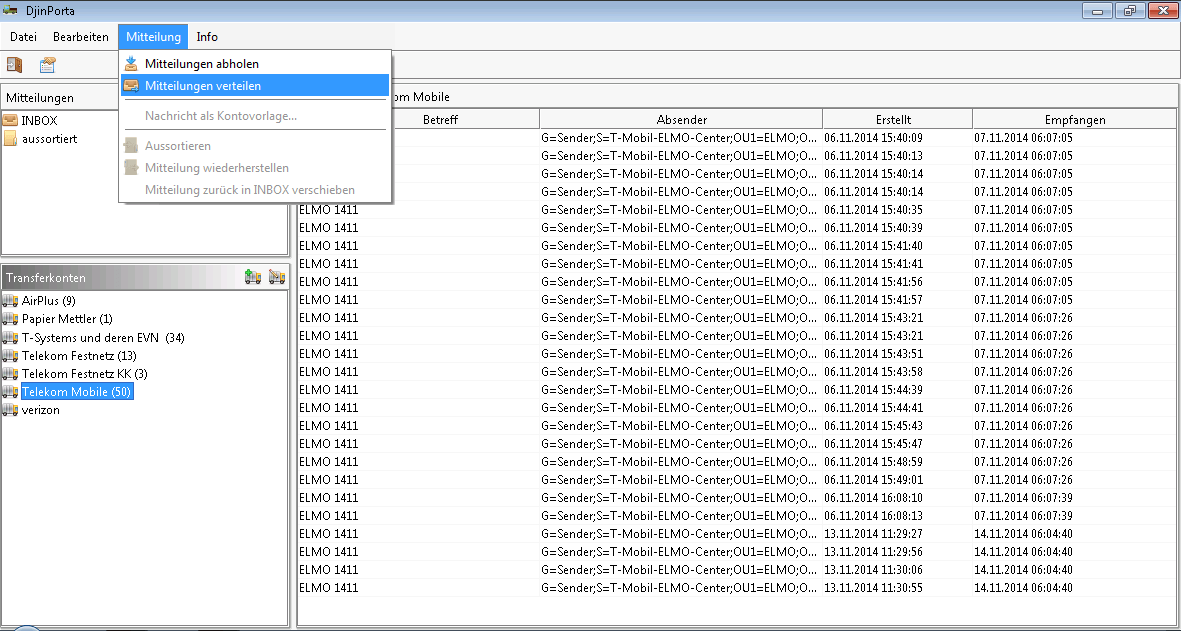The image size is (1181, 631).
Task: Select the aussortiert folder
Action: click(50, 139)
